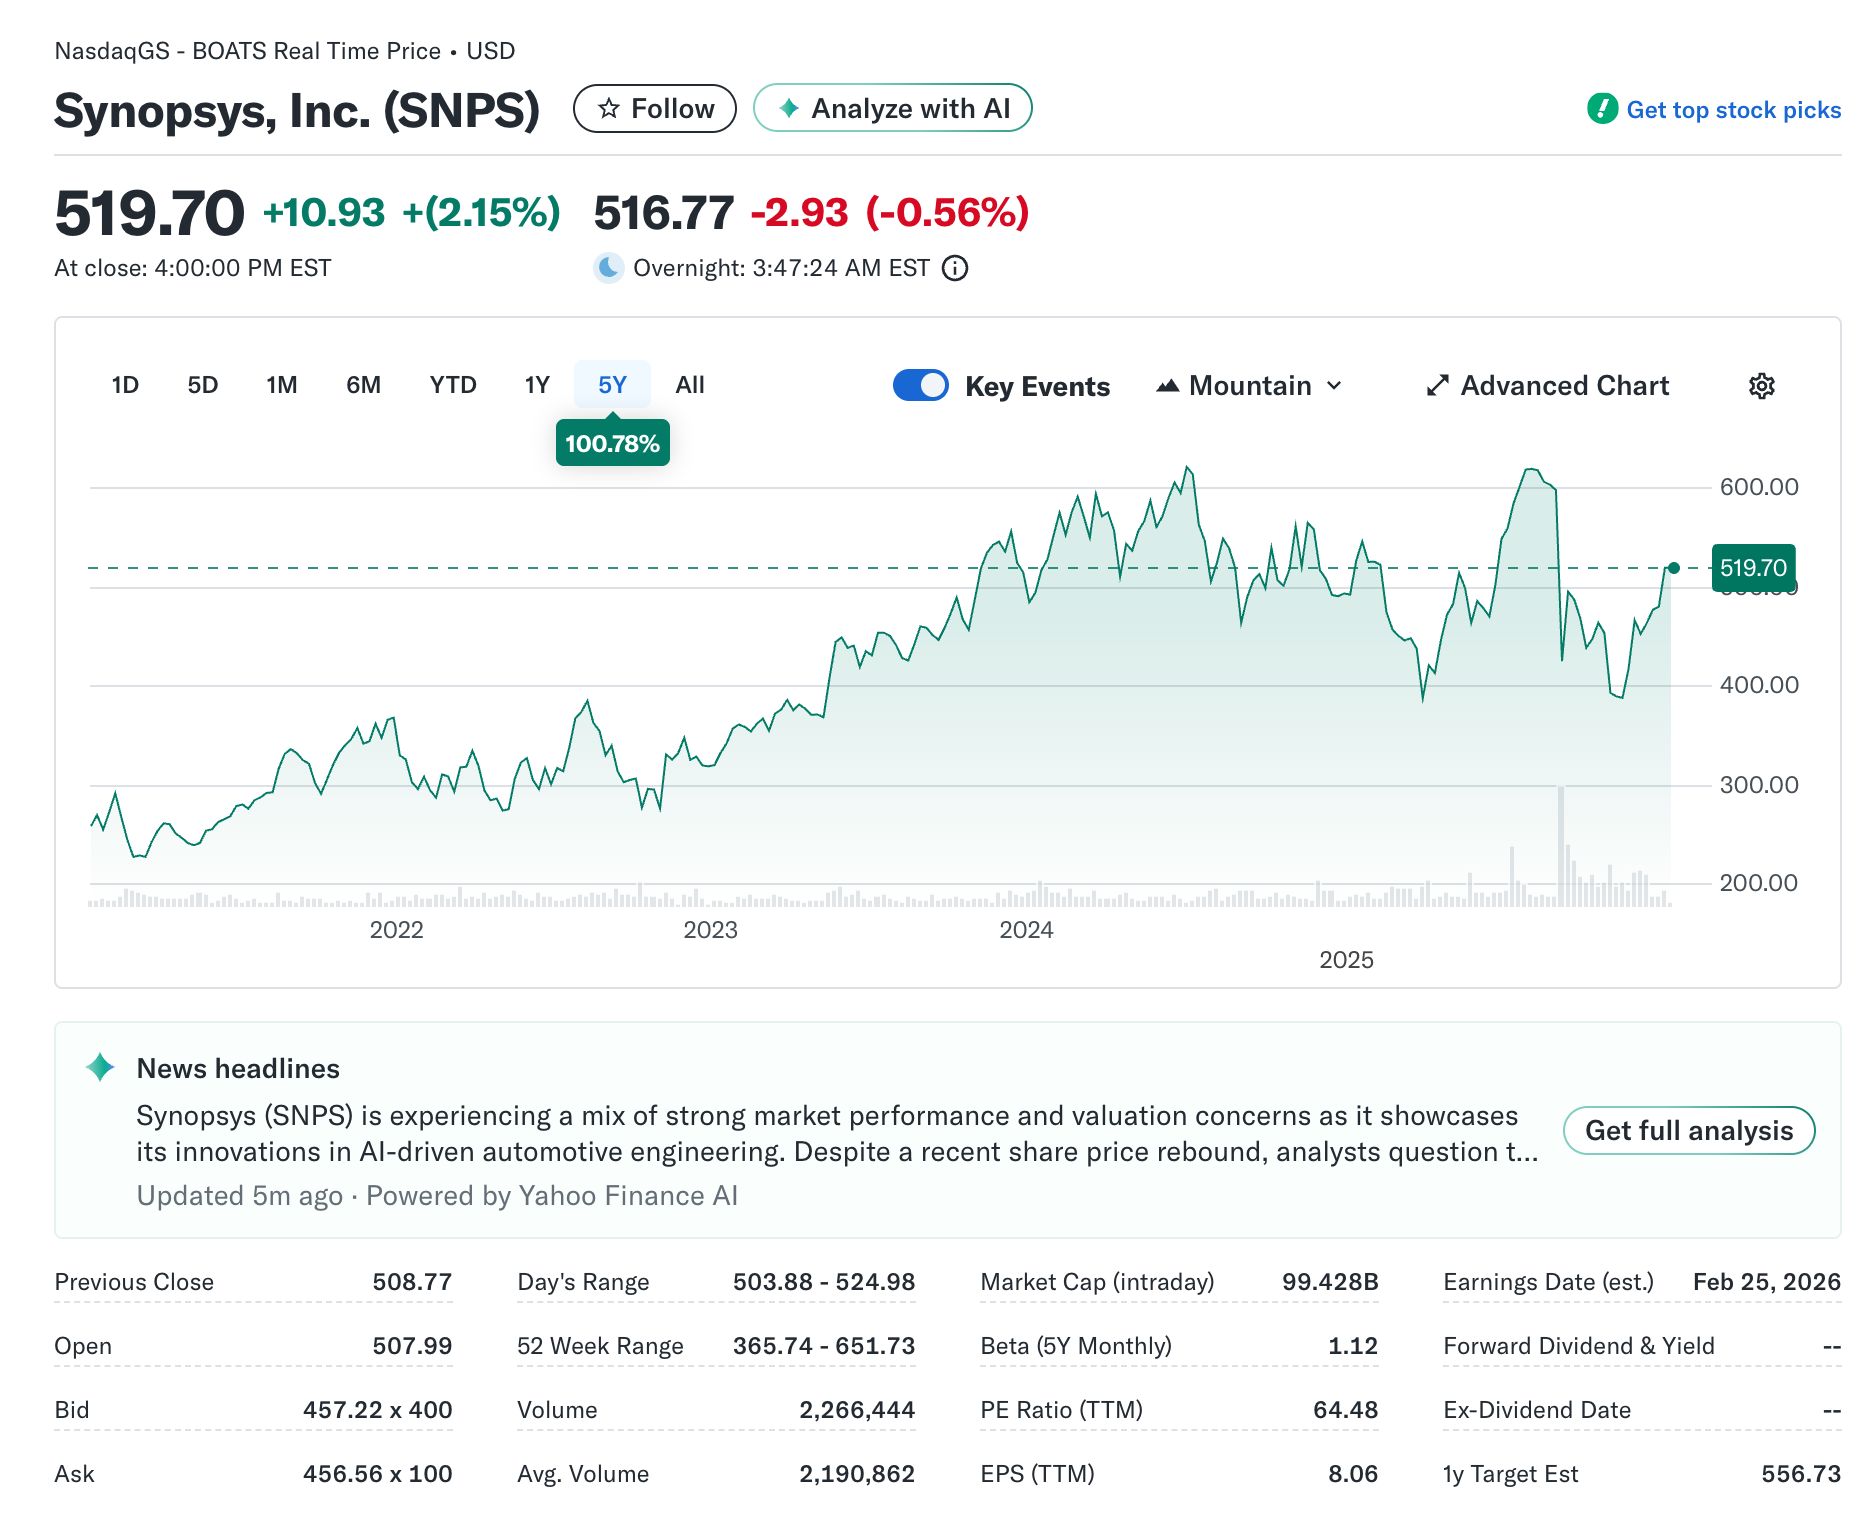Click the 2024 axis label on chart
Image resolution: width=1876 pixels, height=1516 pixels.
coord(1026,930)
